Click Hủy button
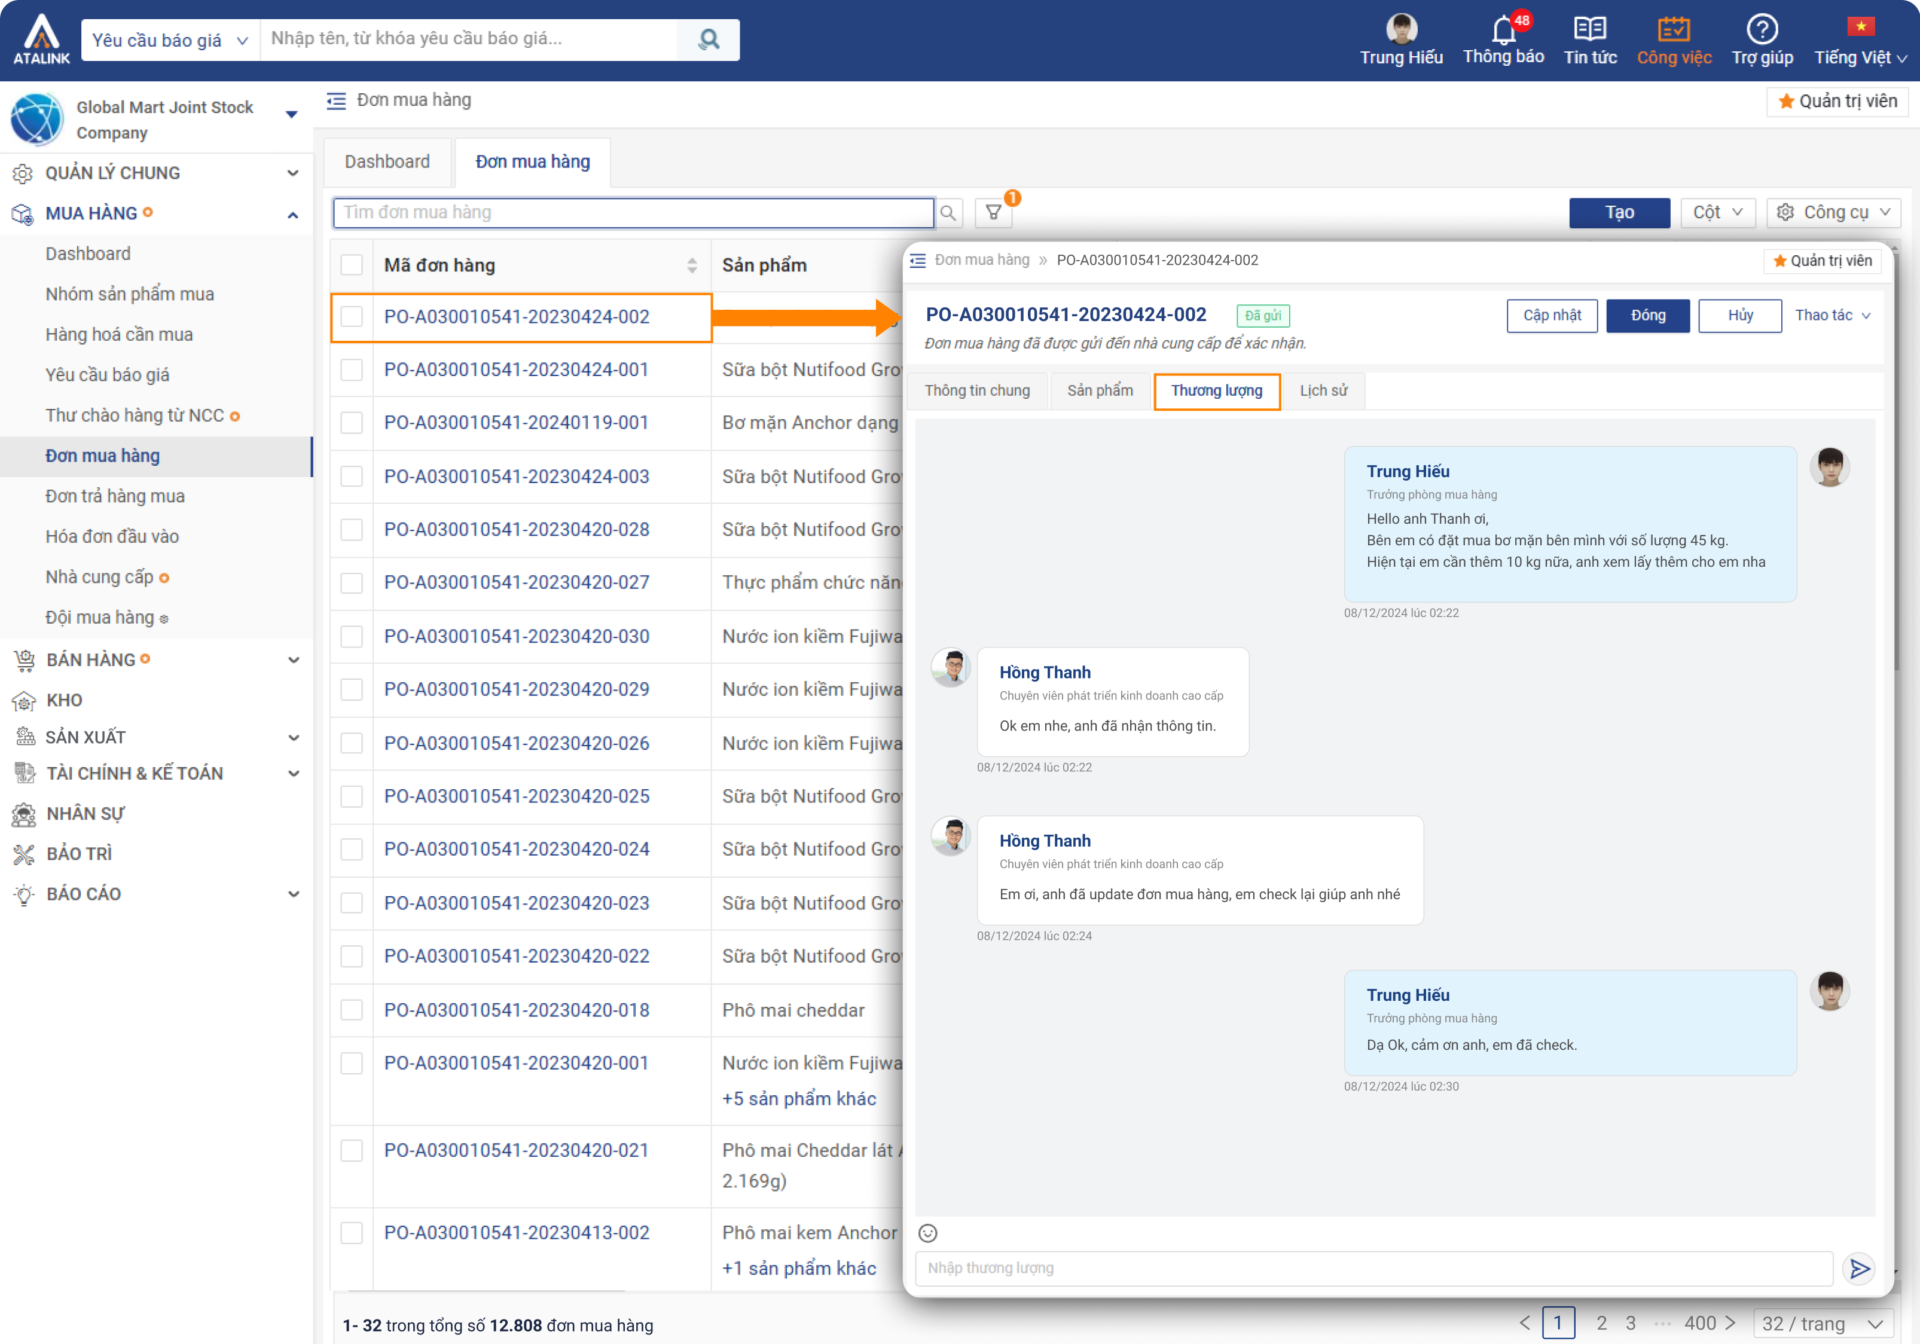The width and height of the screenshot is (1920, 1344). pyautogui.click(x=1740, y=315)
